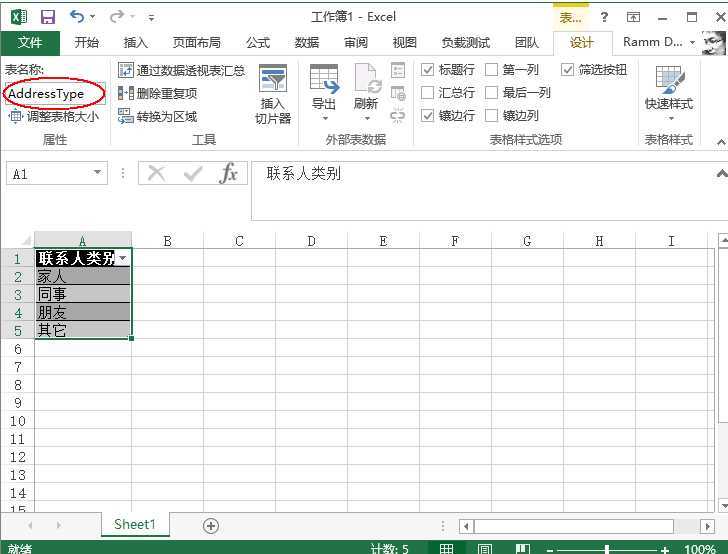
Task: Switch to the 页面布局 tab
Action: pos(196,43)
